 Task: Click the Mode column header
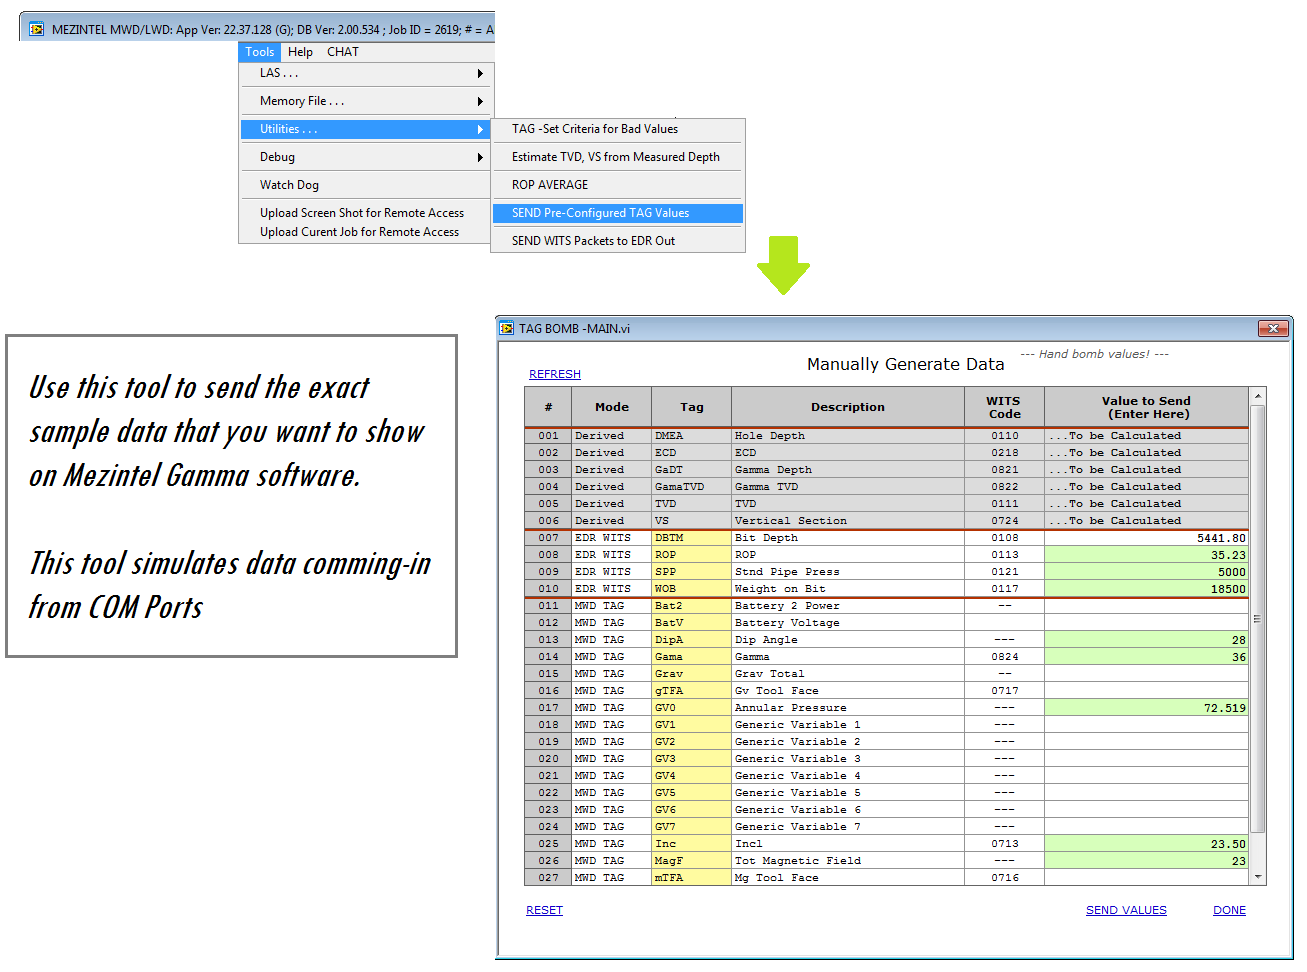[611, 407]
